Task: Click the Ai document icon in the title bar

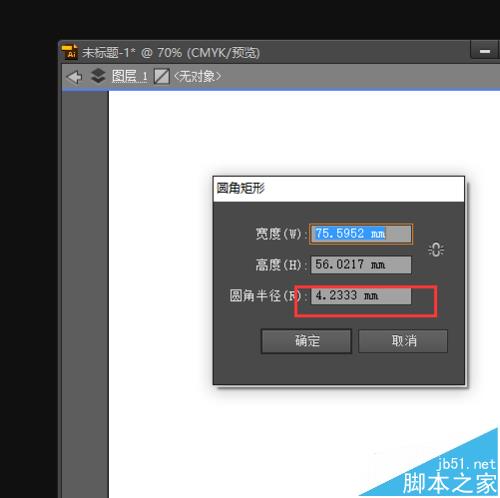Action: tap(69, 52)
